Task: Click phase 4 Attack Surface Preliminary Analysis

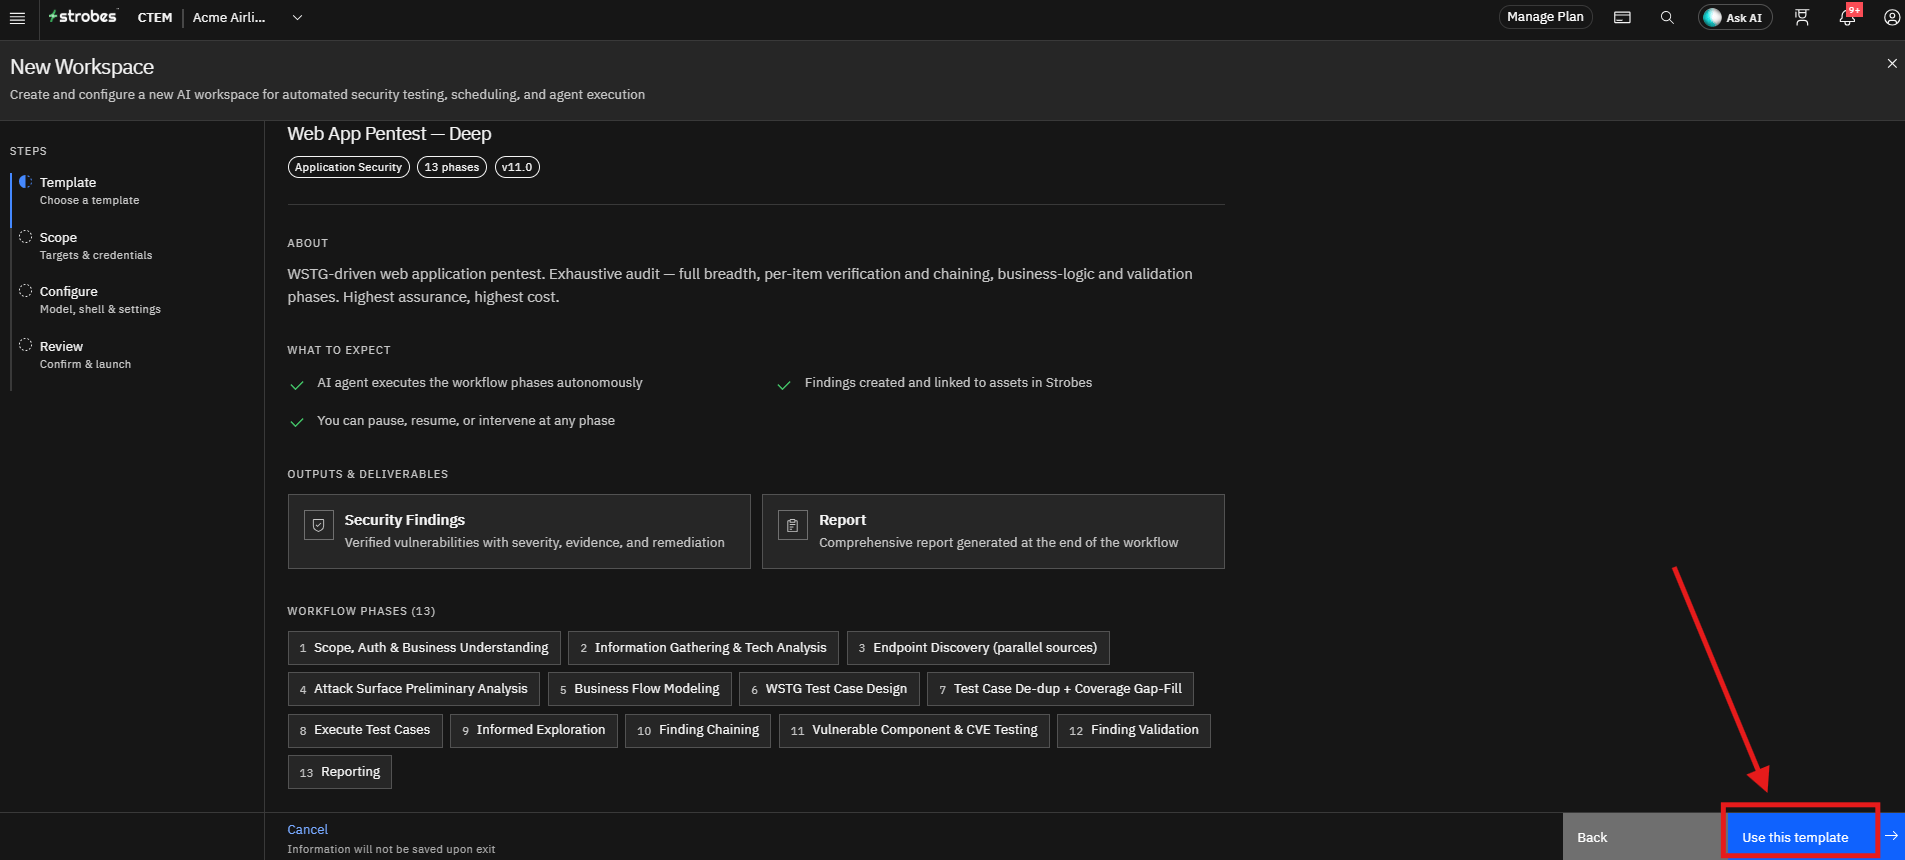Action: coord(414,689)
